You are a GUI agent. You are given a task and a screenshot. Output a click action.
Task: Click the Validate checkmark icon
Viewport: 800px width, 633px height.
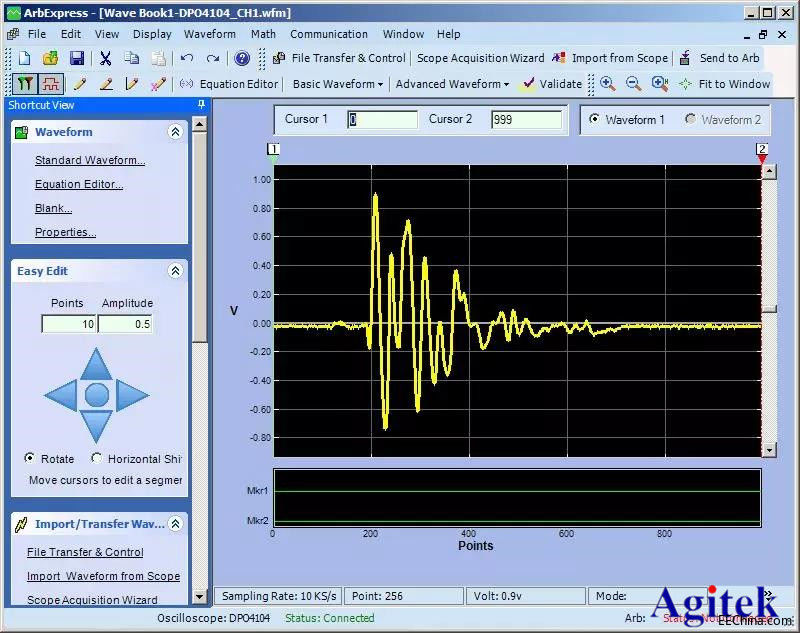528,84
